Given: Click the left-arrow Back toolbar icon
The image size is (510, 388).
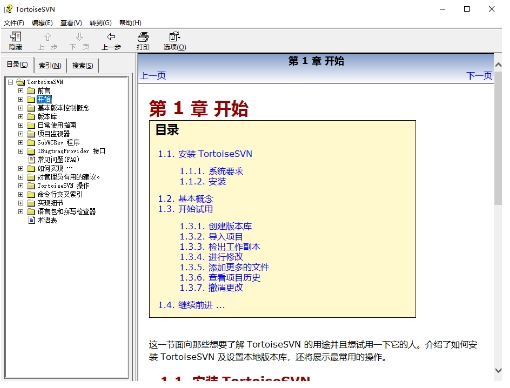Looking at the screenshot, I should (x=111, y=40).
